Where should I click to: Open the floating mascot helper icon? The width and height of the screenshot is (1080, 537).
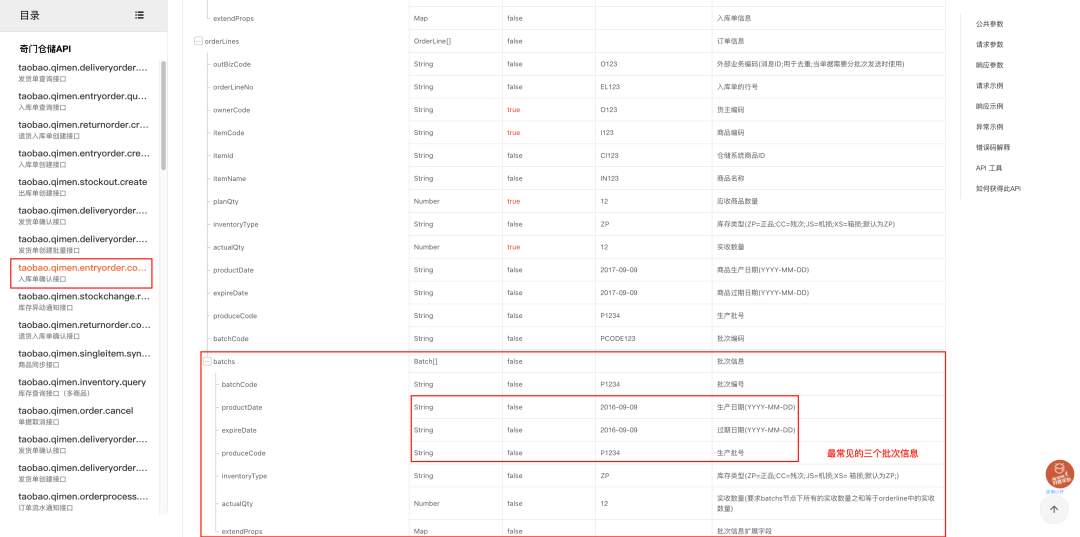(x=1059, y=474)
